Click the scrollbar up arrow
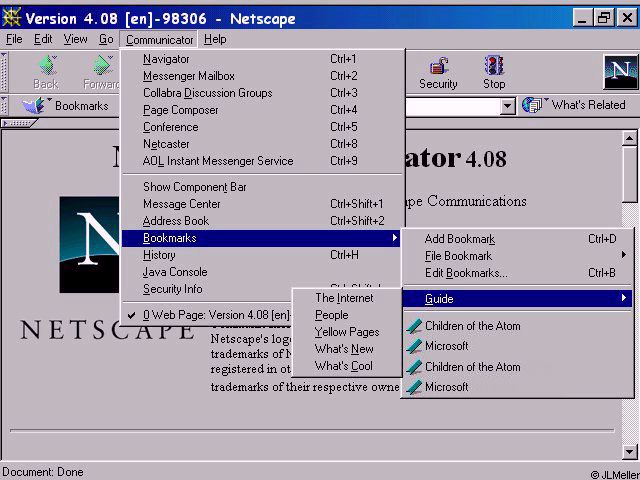Screen dimensions: 640x480 click(629, 139)
